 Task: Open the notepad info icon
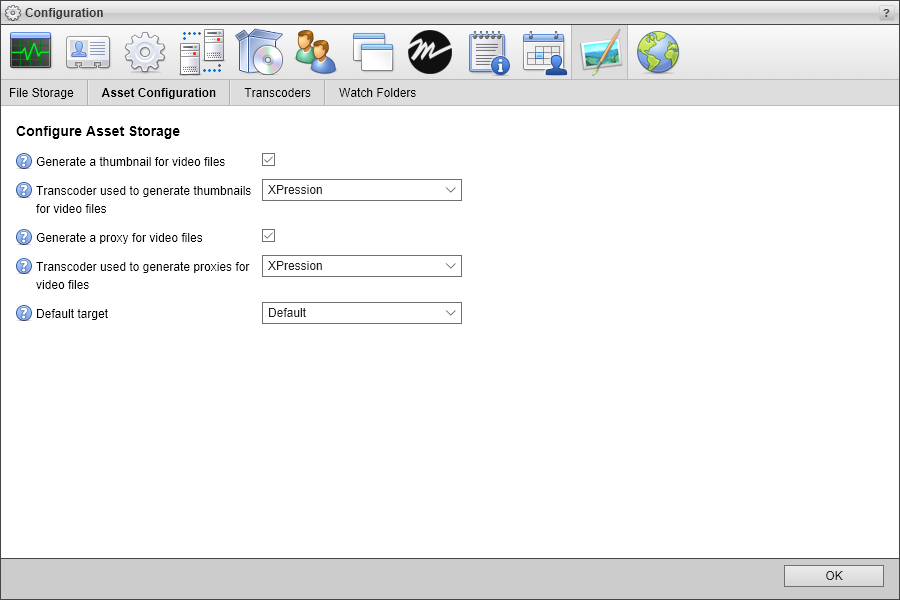487,51
